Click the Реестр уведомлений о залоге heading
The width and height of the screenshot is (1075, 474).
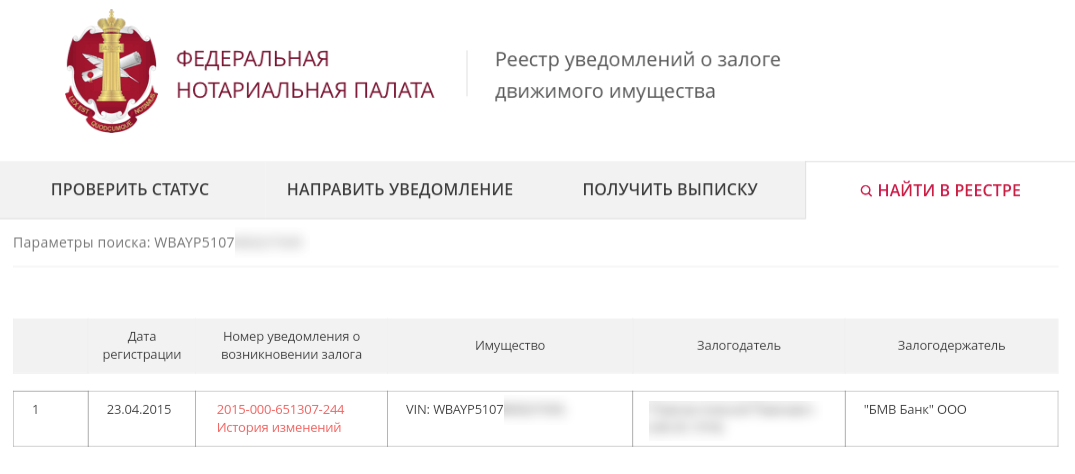click(637, 75)
